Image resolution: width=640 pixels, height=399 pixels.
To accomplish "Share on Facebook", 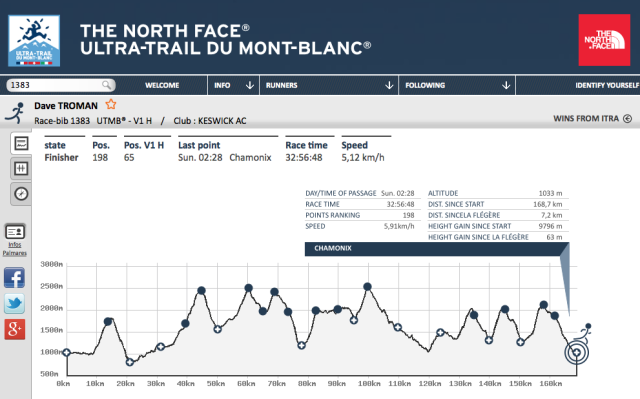I will [x=14, y=278].
